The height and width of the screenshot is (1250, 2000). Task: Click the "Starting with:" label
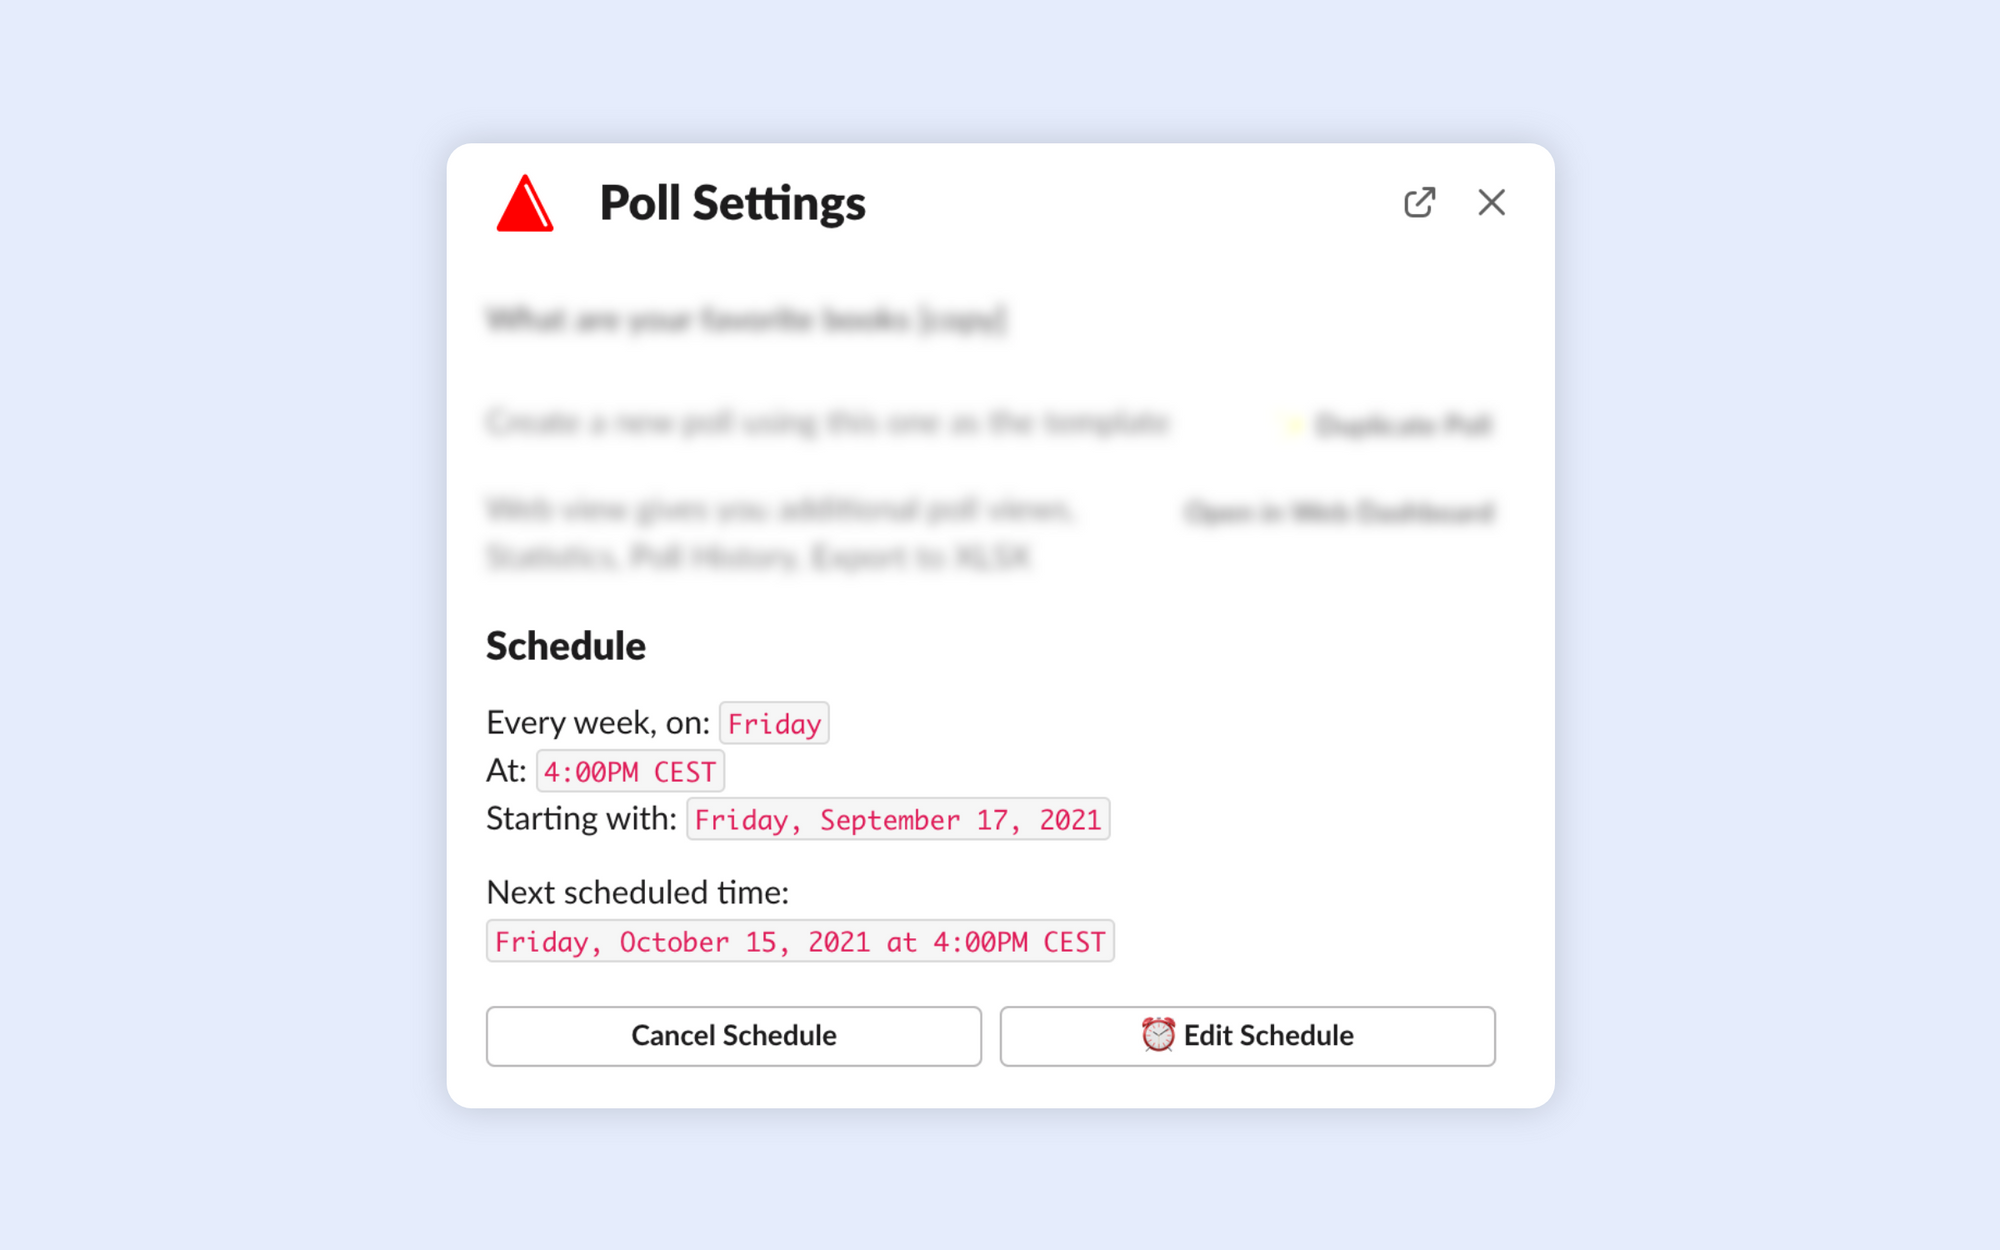coord(582,818)
